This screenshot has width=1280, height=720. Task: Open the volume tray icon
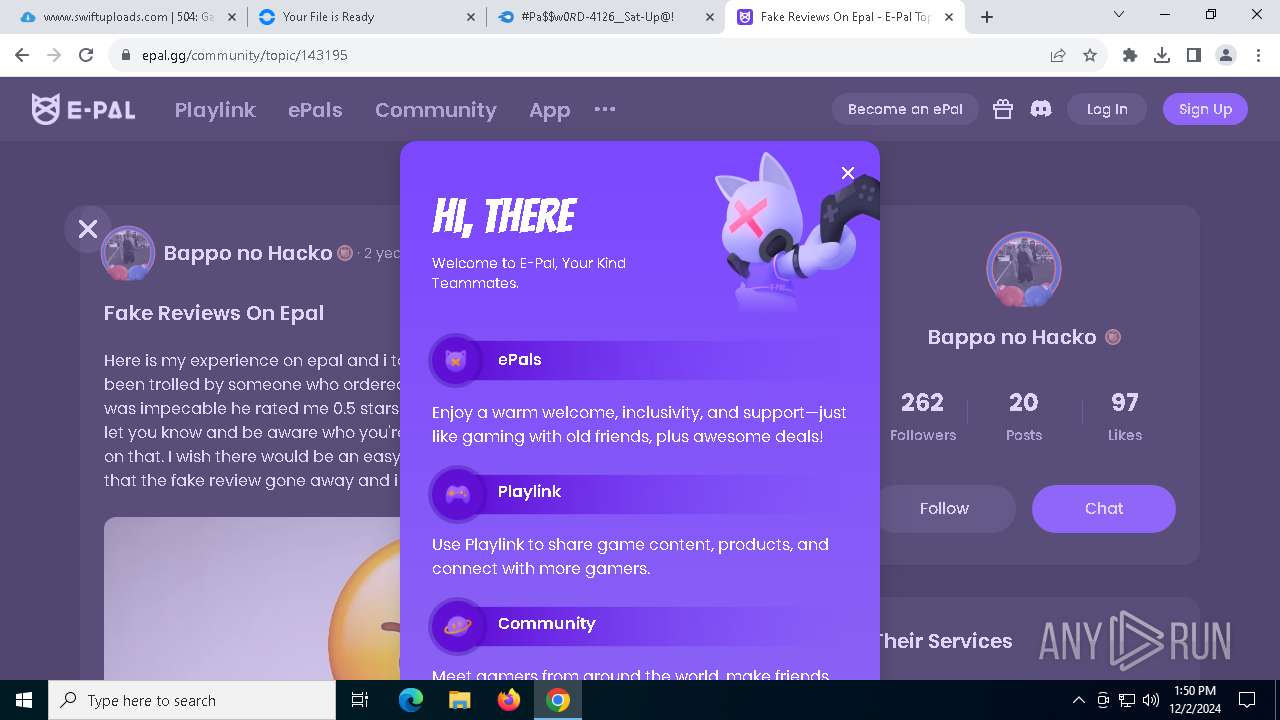1151,700
